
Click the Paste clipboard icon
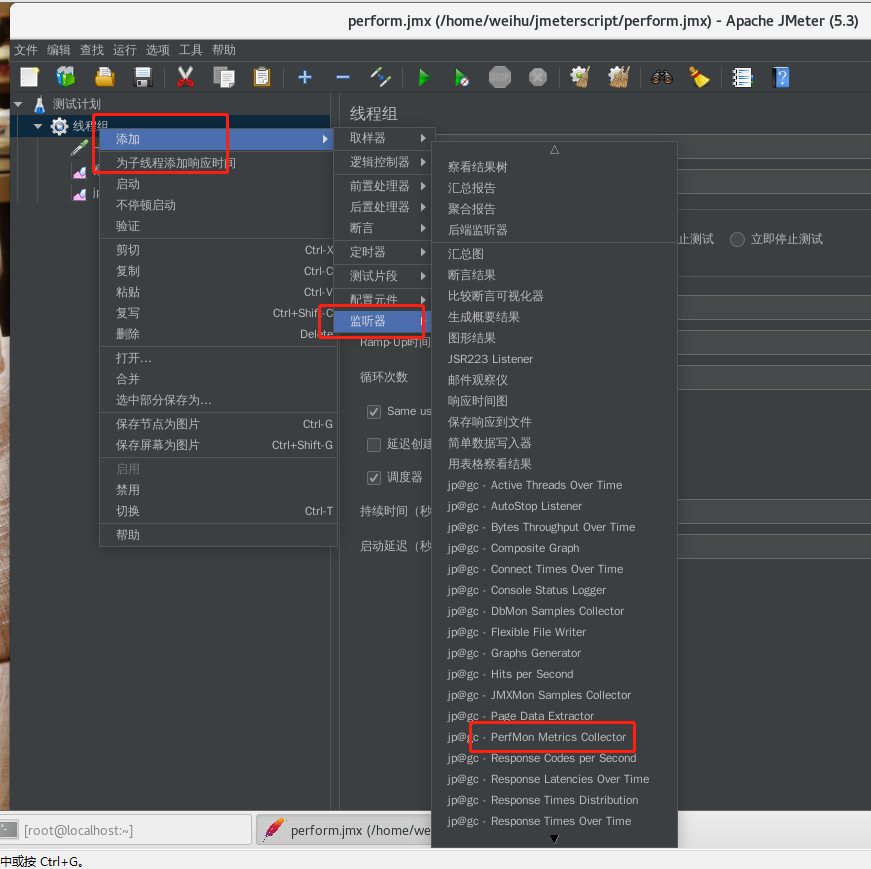coord(262,77)
